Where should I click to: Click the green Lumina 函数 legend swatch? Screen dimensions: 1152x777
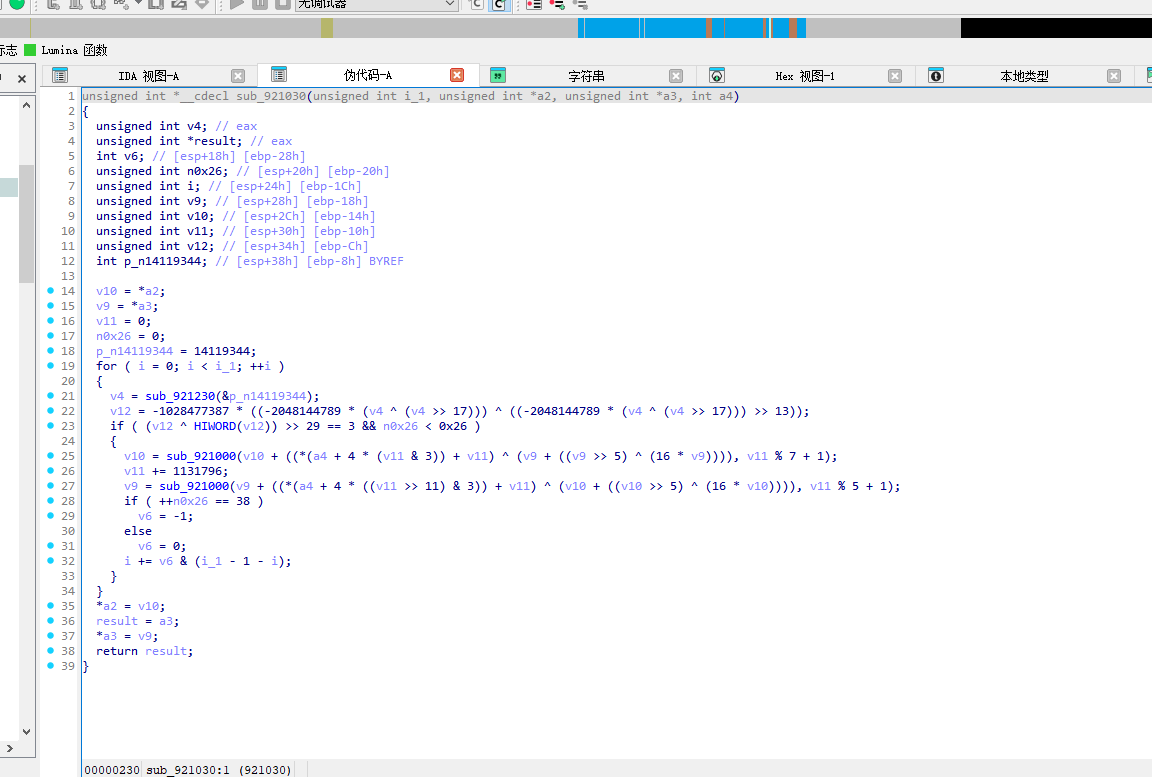tap(30, 50)
